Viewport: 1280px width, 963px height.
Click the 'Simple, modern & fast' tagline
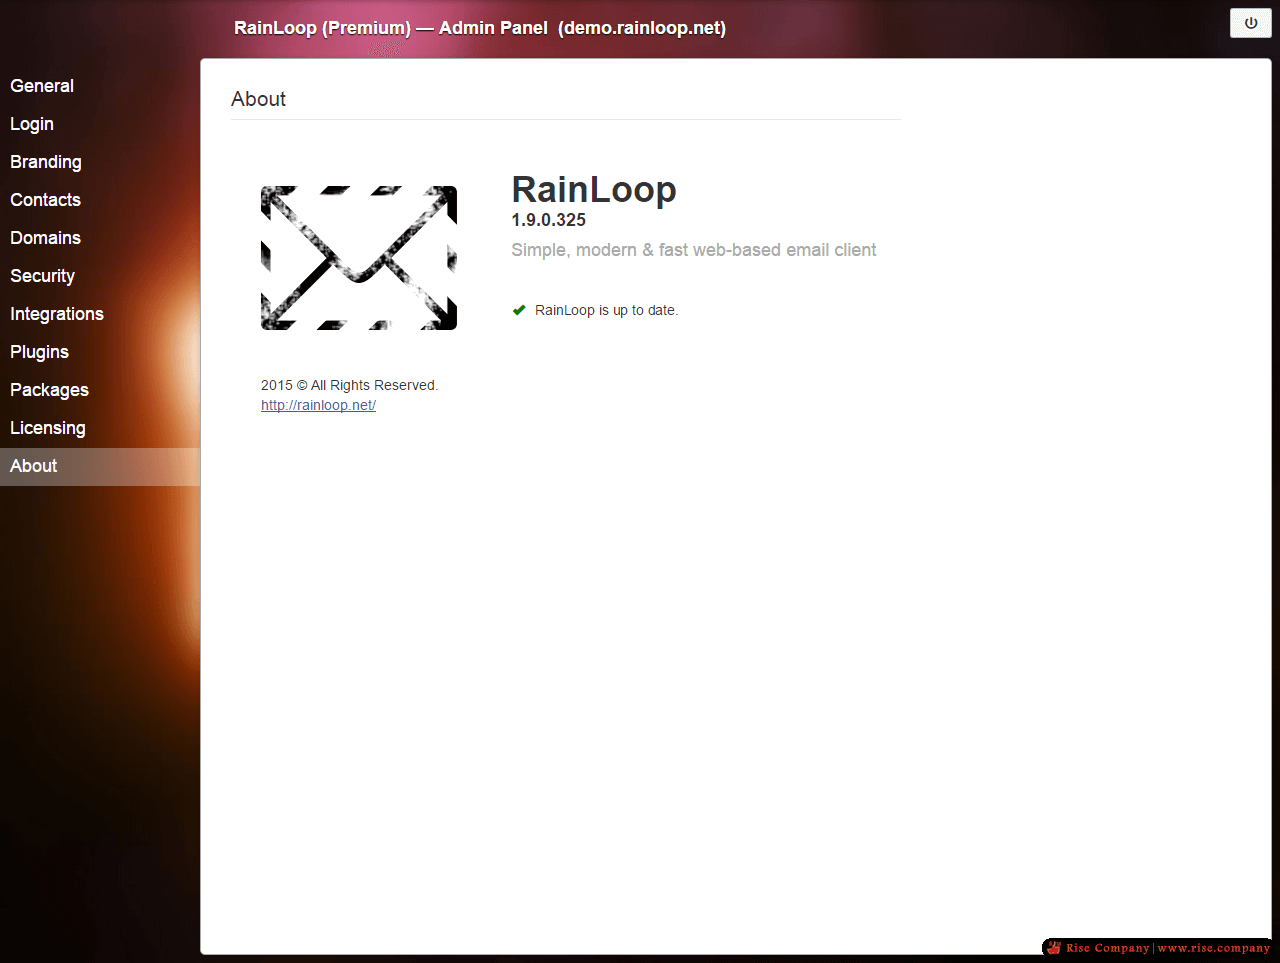[693, 250]
